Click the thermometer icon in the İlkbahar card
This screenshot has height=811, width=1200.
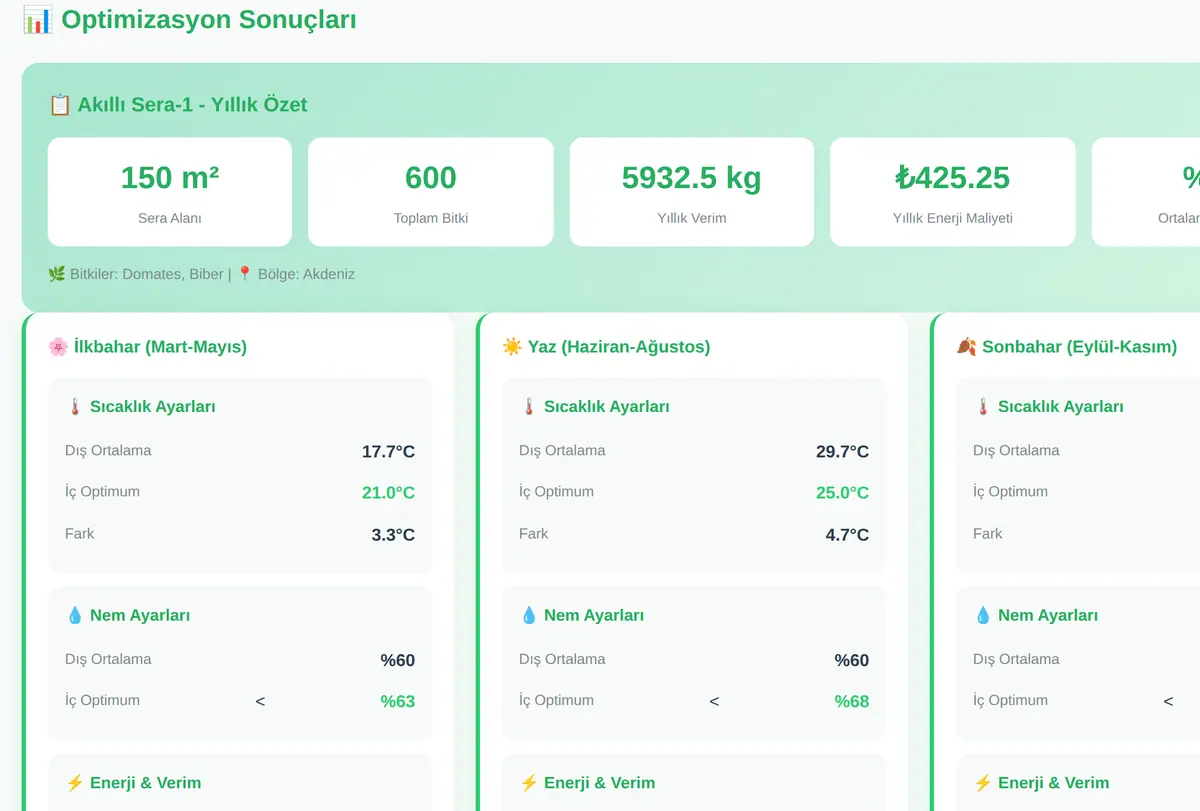75,407
